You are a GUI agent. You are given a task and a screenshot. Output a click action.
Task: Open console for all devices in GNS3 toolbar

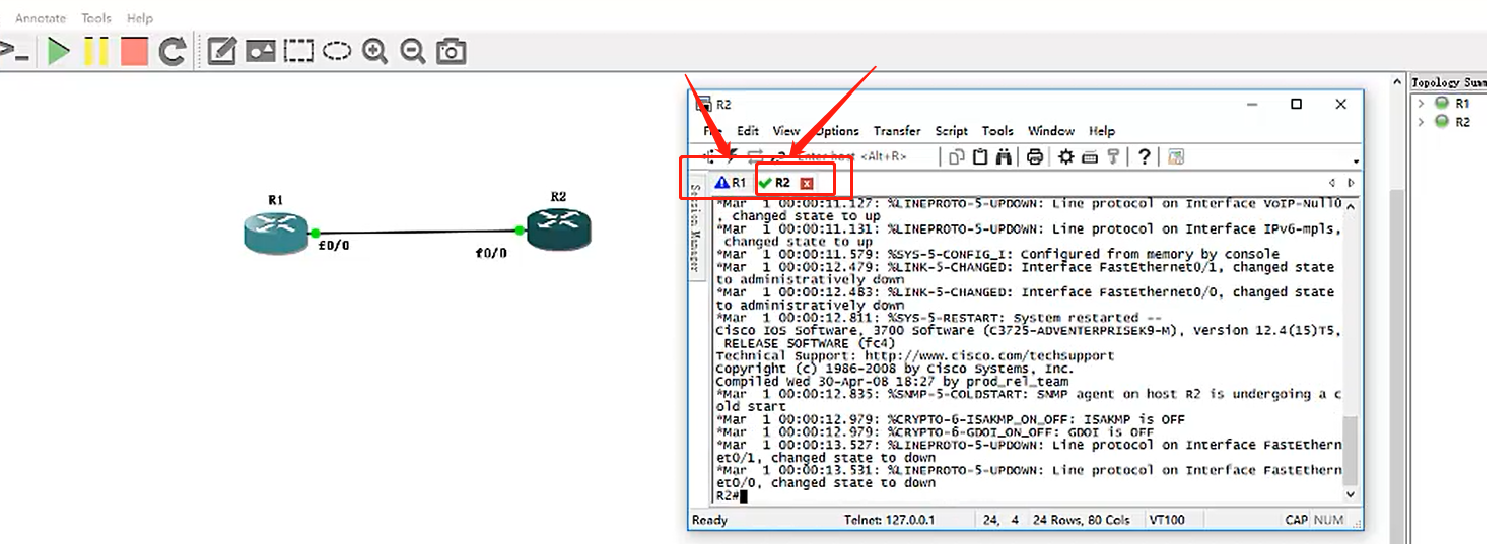coord(14,51)
